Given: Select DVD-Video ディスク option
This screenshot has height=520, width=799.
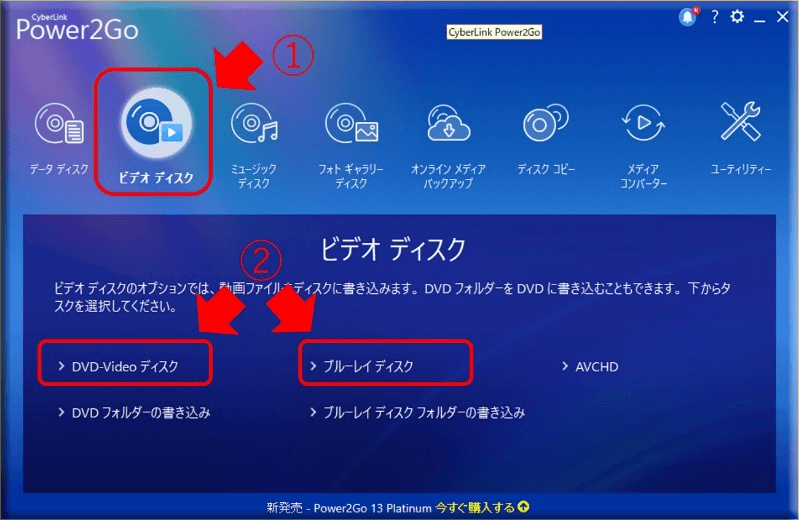Looking at the screenshot, I should tap(125, 367).
